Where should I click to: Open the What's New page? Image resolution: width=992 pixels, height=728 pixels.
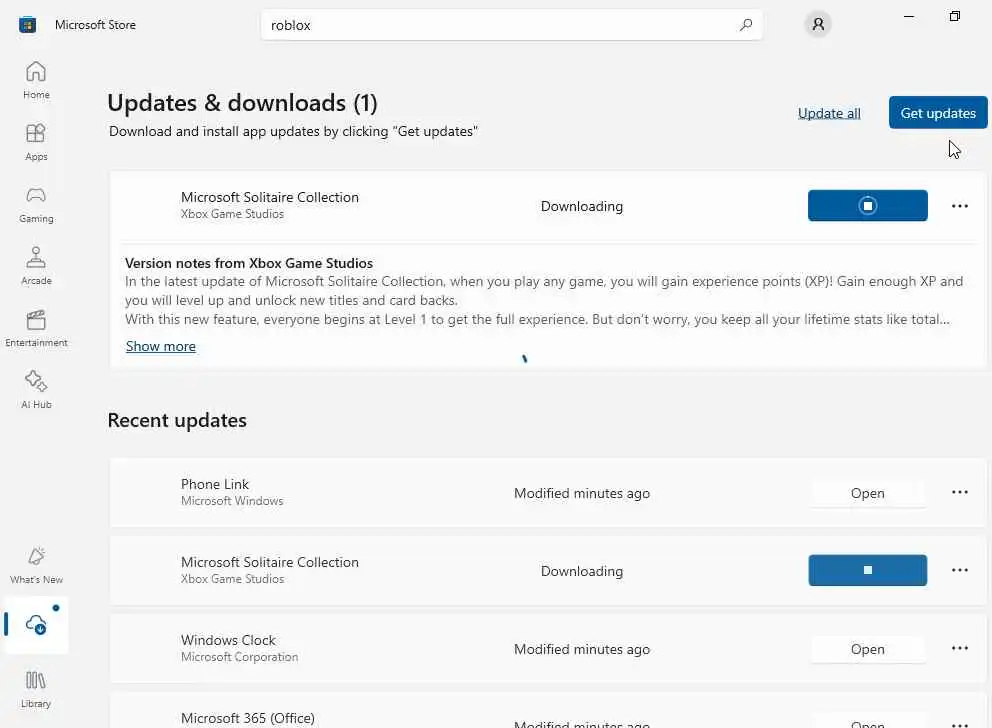click(x=36, y=565)
